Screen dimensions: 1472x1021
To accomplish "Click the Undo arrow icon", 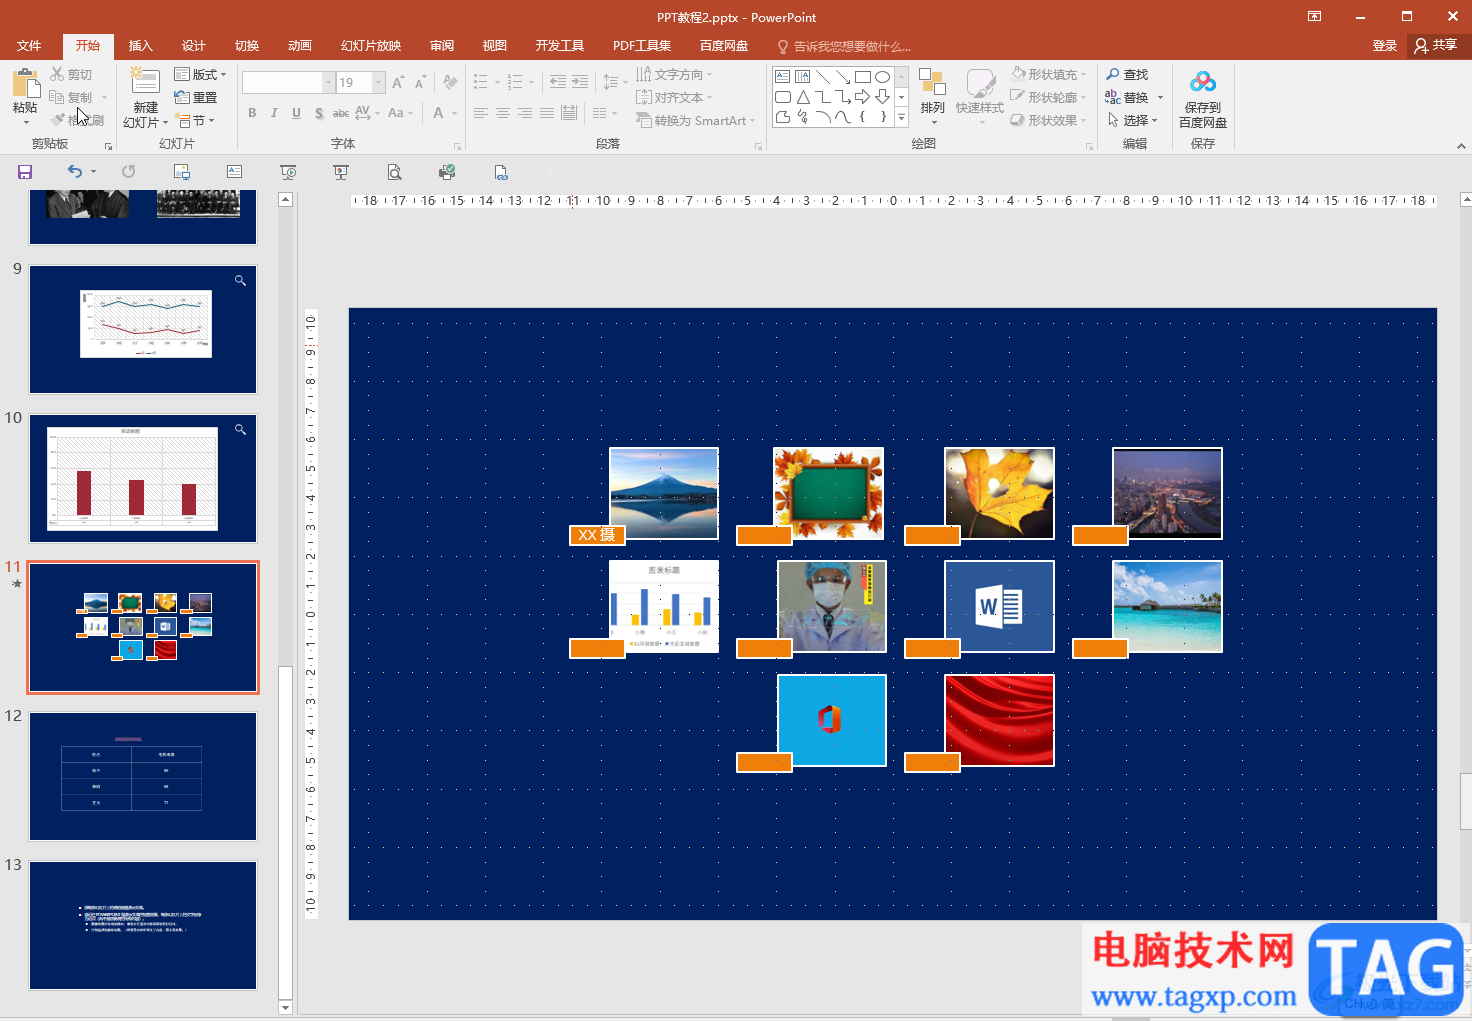I will (74, 172).
